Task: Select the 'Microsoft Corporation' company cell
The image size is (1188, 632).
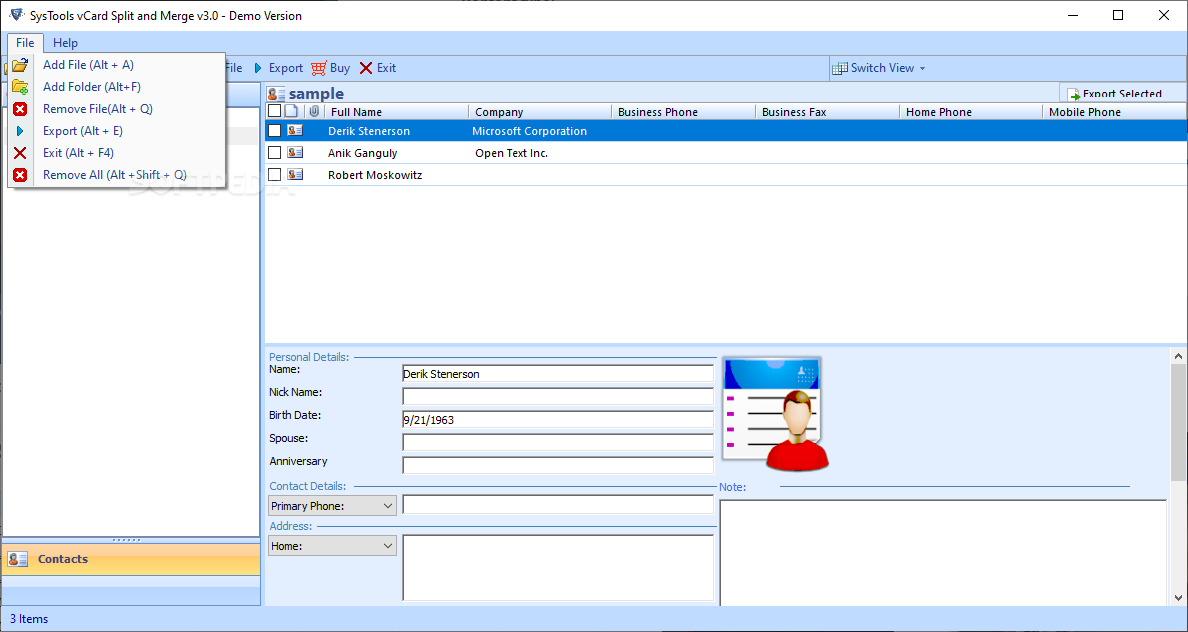Action: tap(530, 131)
